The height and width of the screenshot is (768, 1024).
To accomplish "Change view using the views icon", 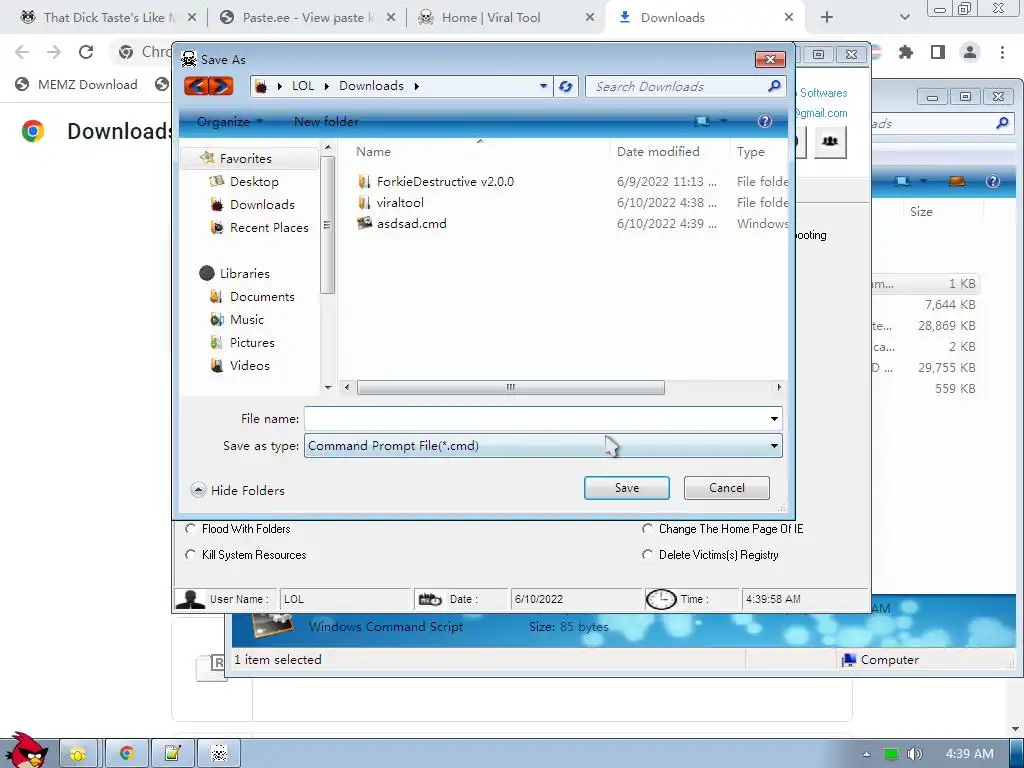I will coord(702,121).
